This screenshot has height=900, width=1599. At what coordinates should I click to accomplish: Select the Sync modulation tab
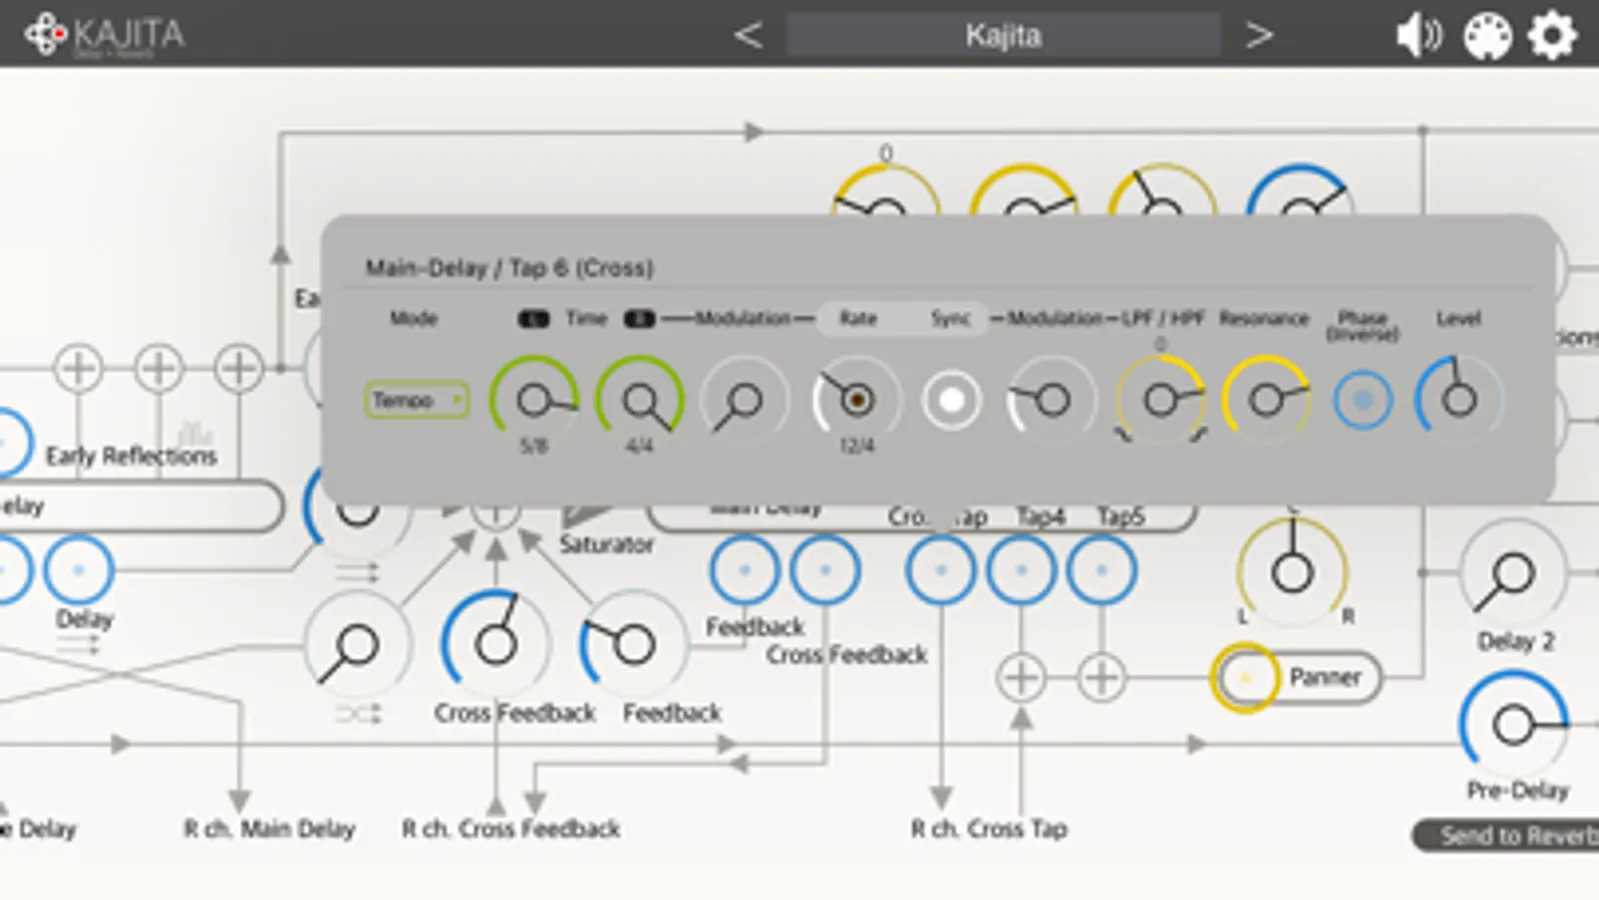(x=950, y=318)
